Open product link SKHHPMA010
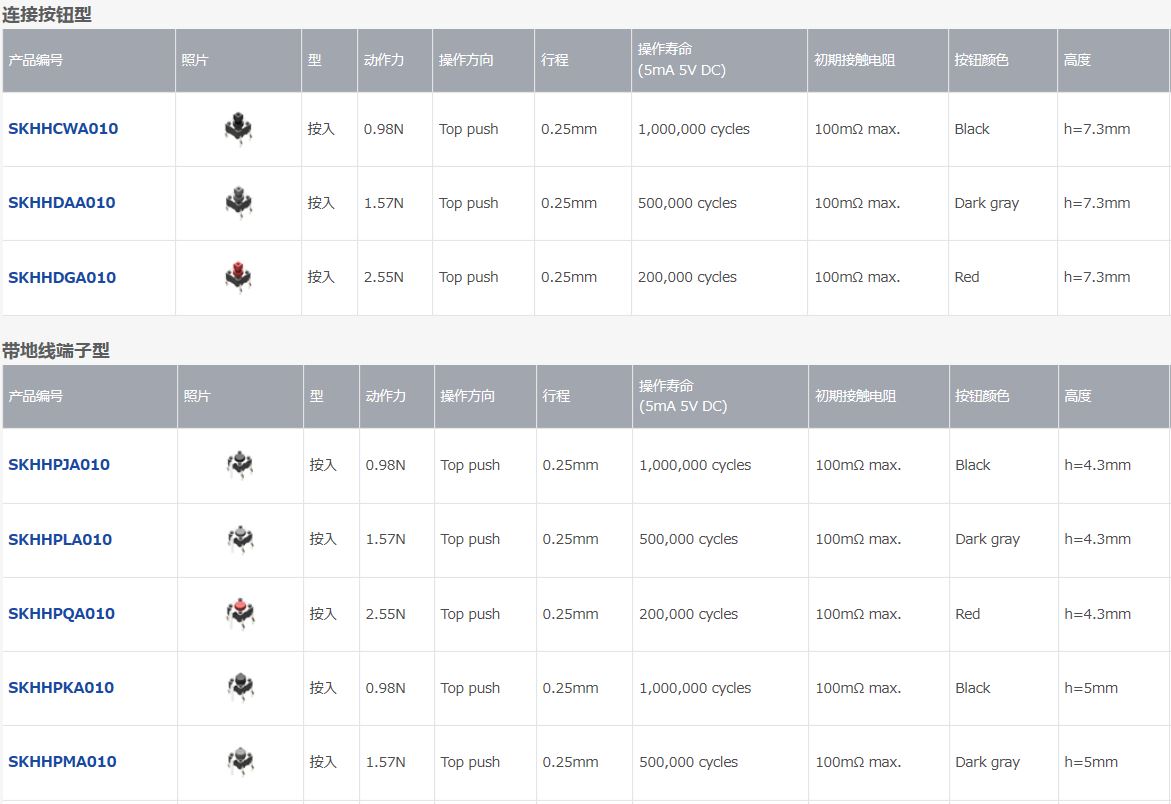Image resolution: width=1171 pixels, height=804 pixels. [x=62, y=761]
